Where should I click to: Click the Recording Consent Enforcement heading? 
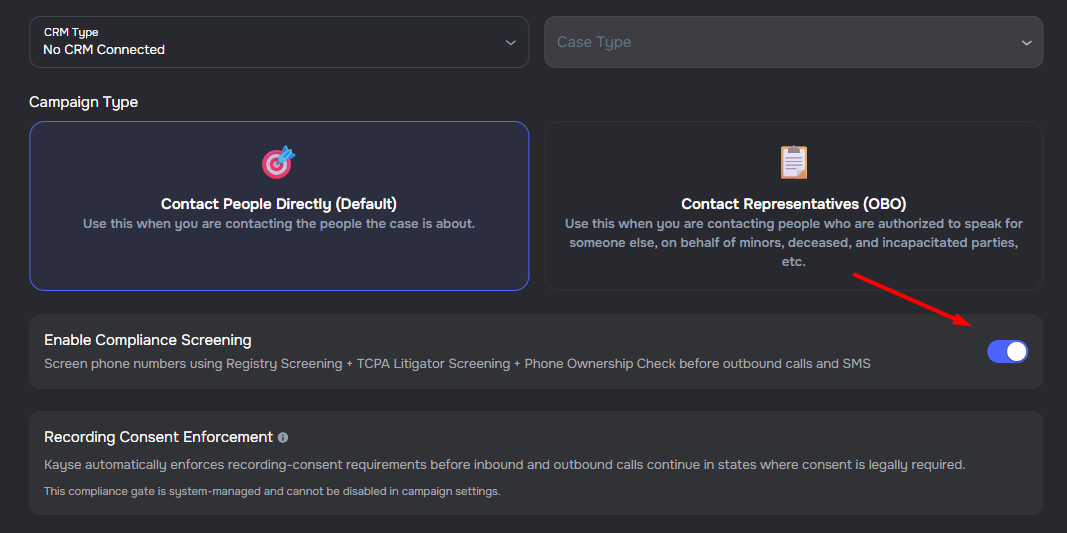tap(158, 437)
